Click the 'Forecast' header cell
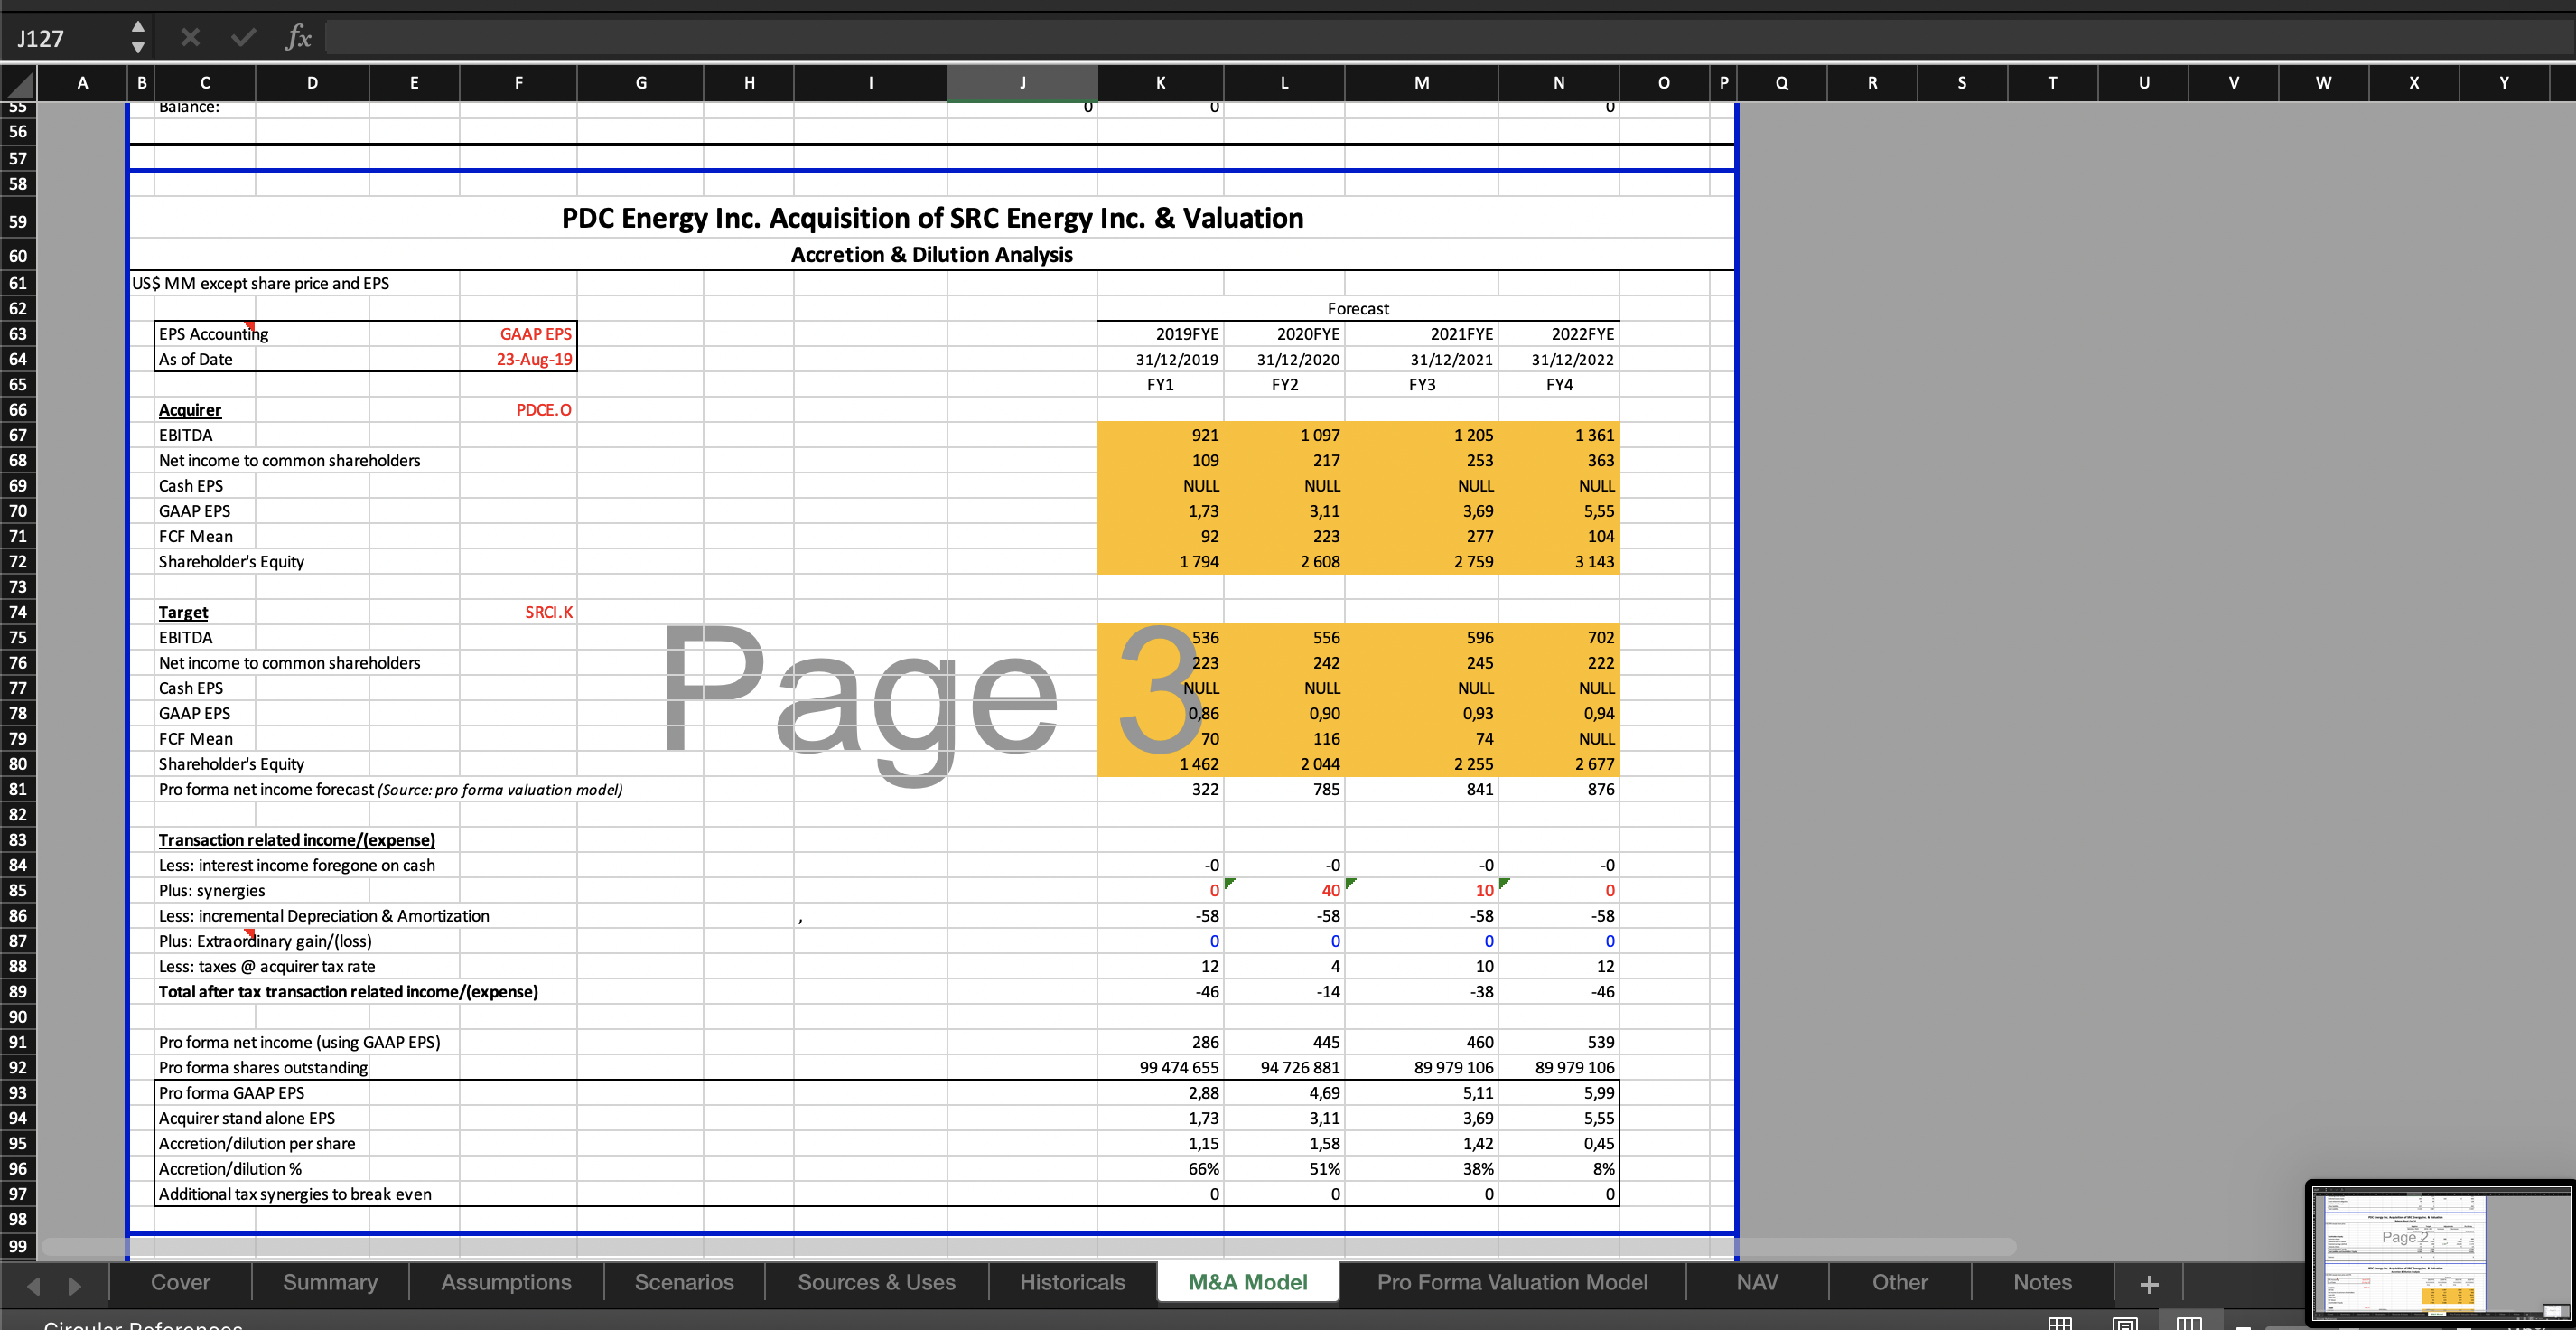The image size is (2576, 1330). click(x=1358, y=309)
